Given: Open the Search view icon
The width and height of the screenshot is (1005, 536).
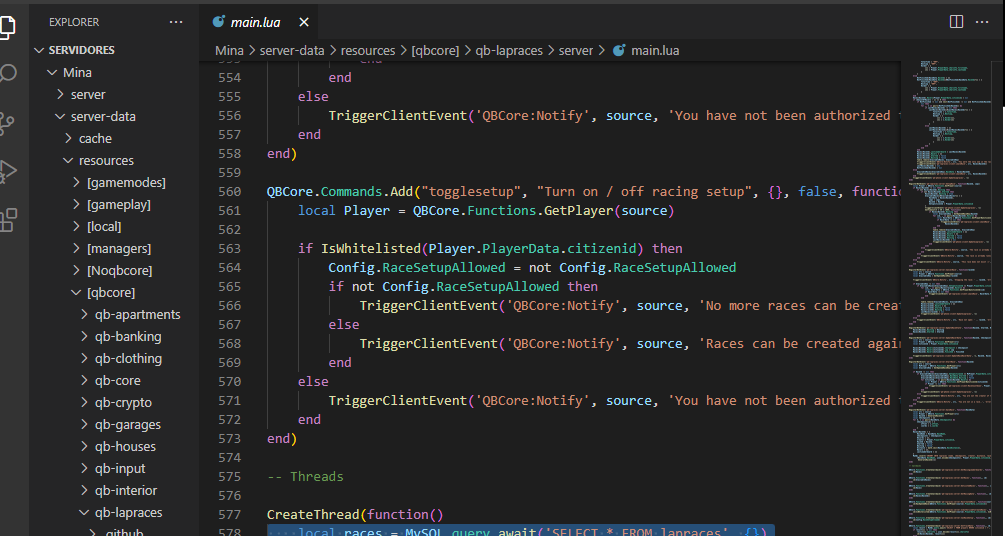Looking at the screenshot, I should (7, 73).
